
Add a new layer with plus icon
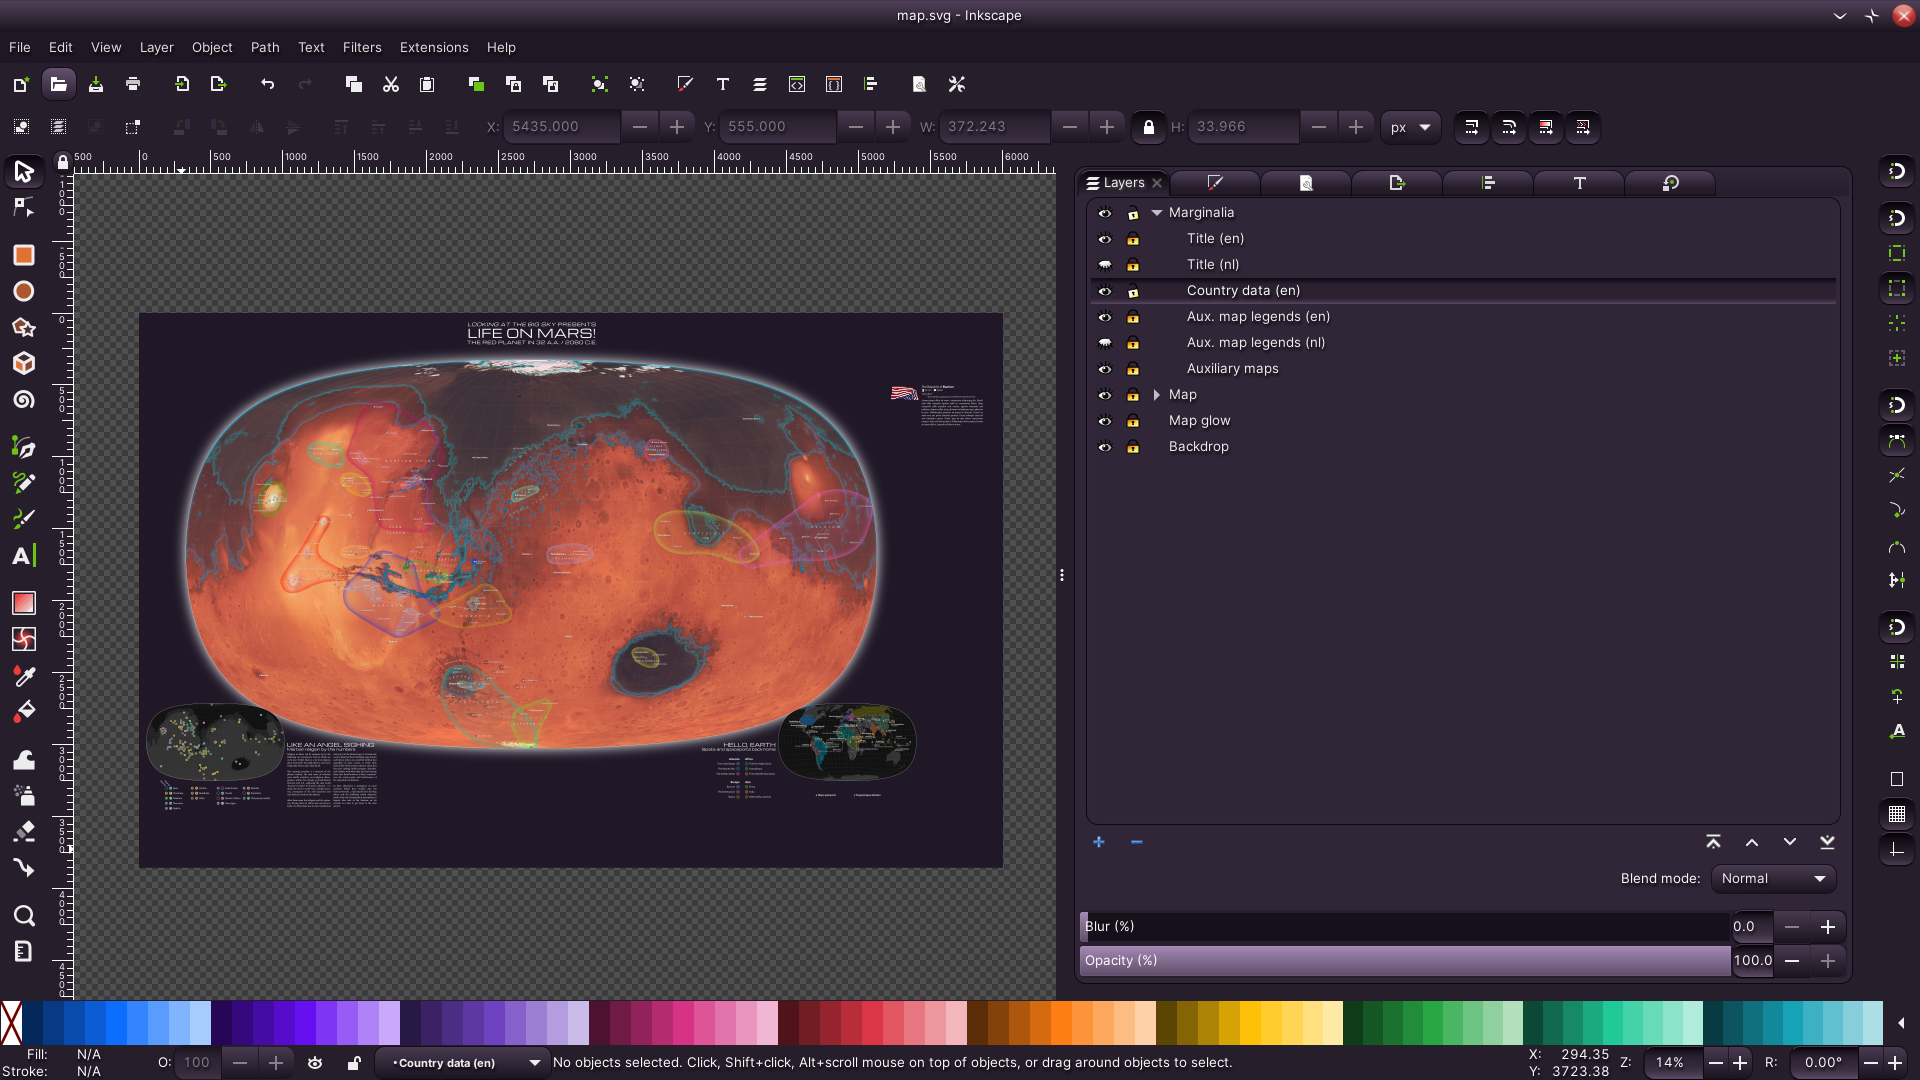[x=1099, y=842]
